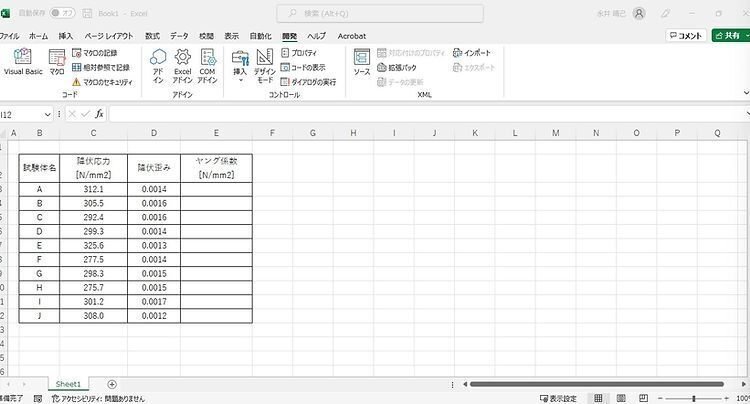Click the zoom slider handle
The height and width of the screenshot is (404, 750).
point(694,398)
